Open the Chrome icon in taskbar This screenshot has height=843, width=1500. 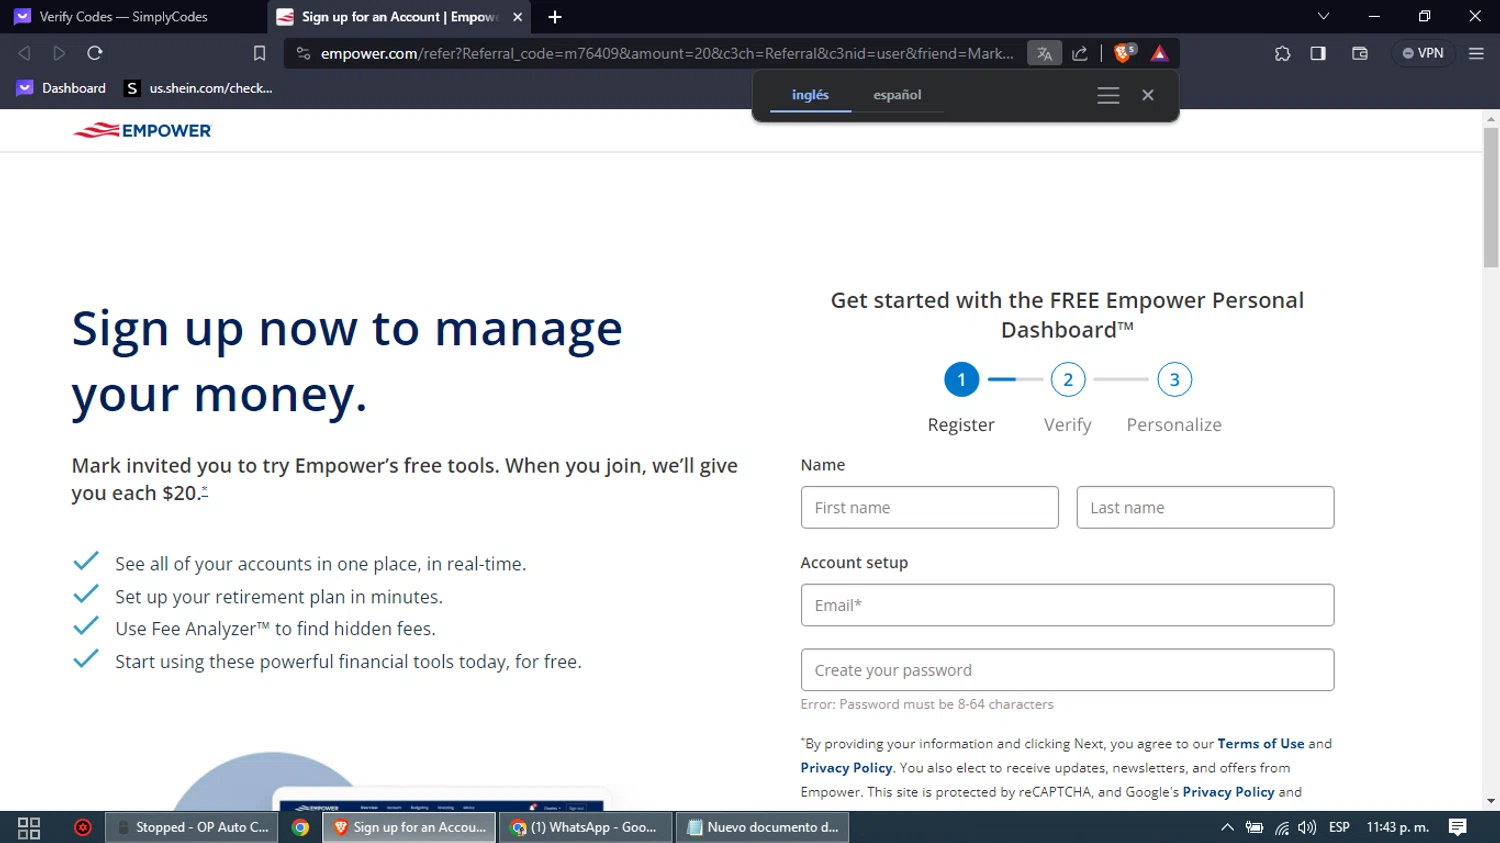coord(300,828)
